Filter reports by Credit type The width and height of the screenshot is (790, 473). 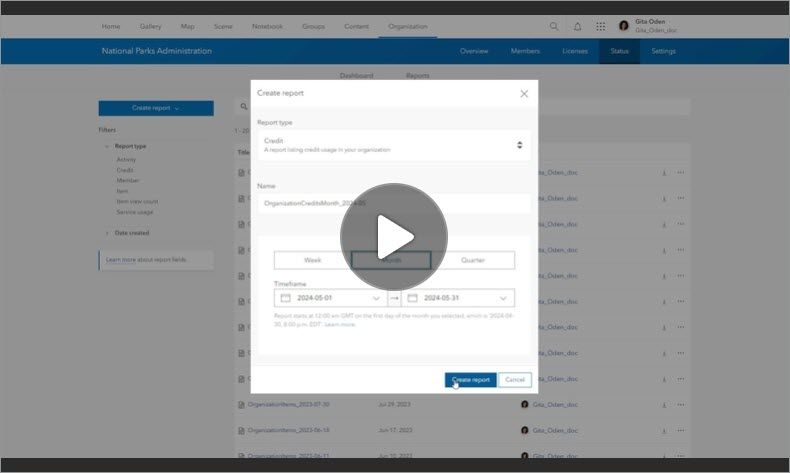(x=125, y=170)
